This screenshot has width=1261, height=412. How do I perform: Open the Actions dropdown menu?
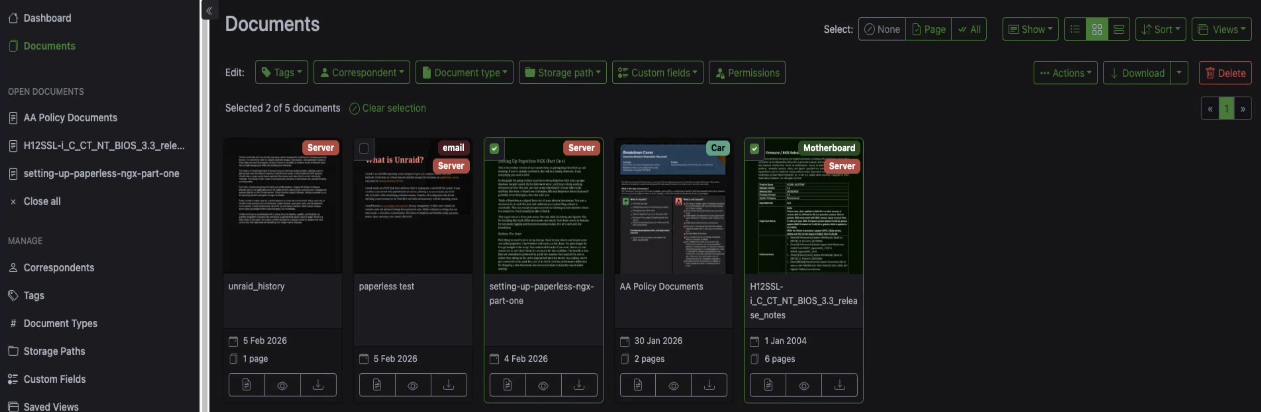coord(1065,73)
